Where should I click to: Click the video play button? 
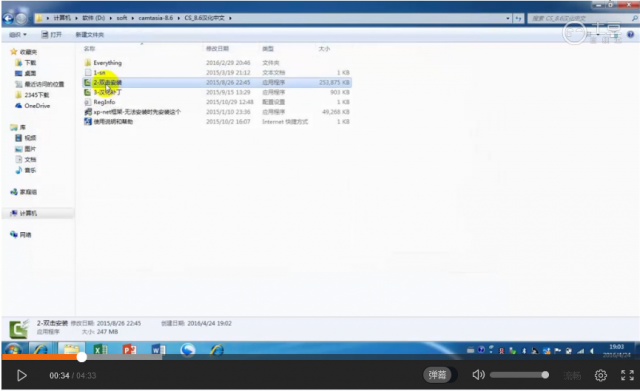[22, 375]
